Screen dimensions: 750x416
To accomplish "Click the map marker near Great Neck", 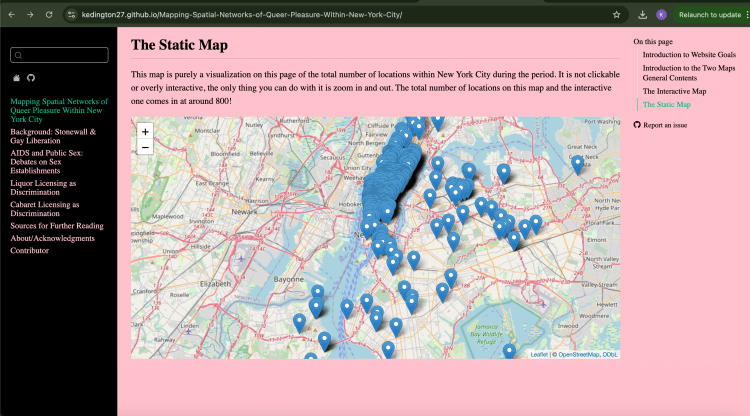I will point(577,163).
